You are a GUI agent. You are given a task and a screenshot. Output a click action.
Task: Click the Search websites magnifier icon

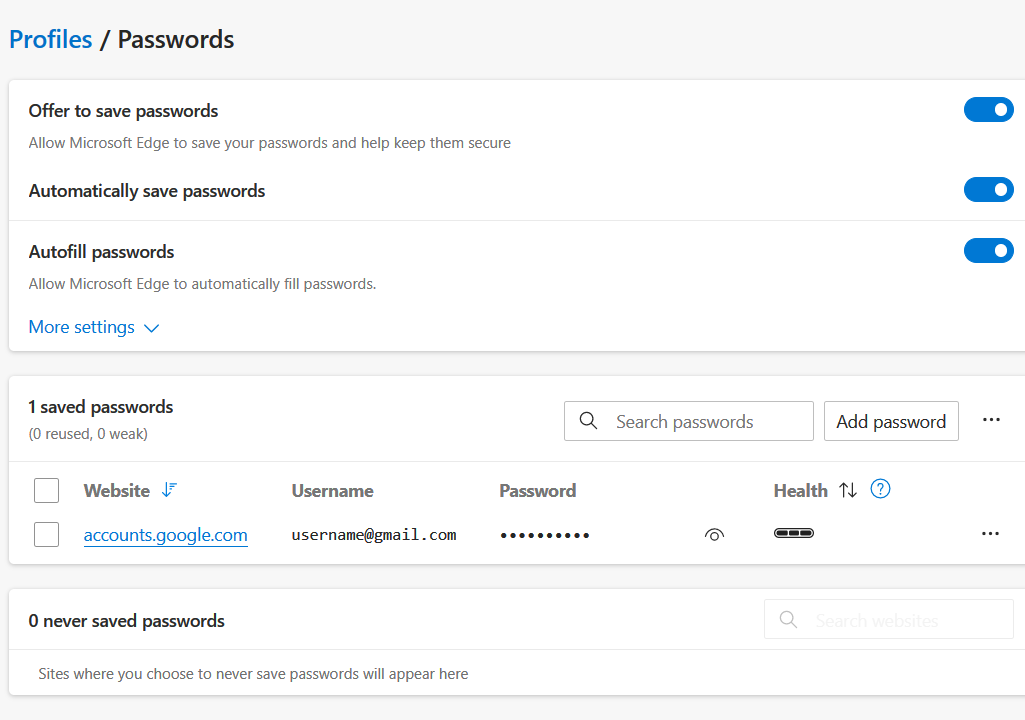pos(788,620)
